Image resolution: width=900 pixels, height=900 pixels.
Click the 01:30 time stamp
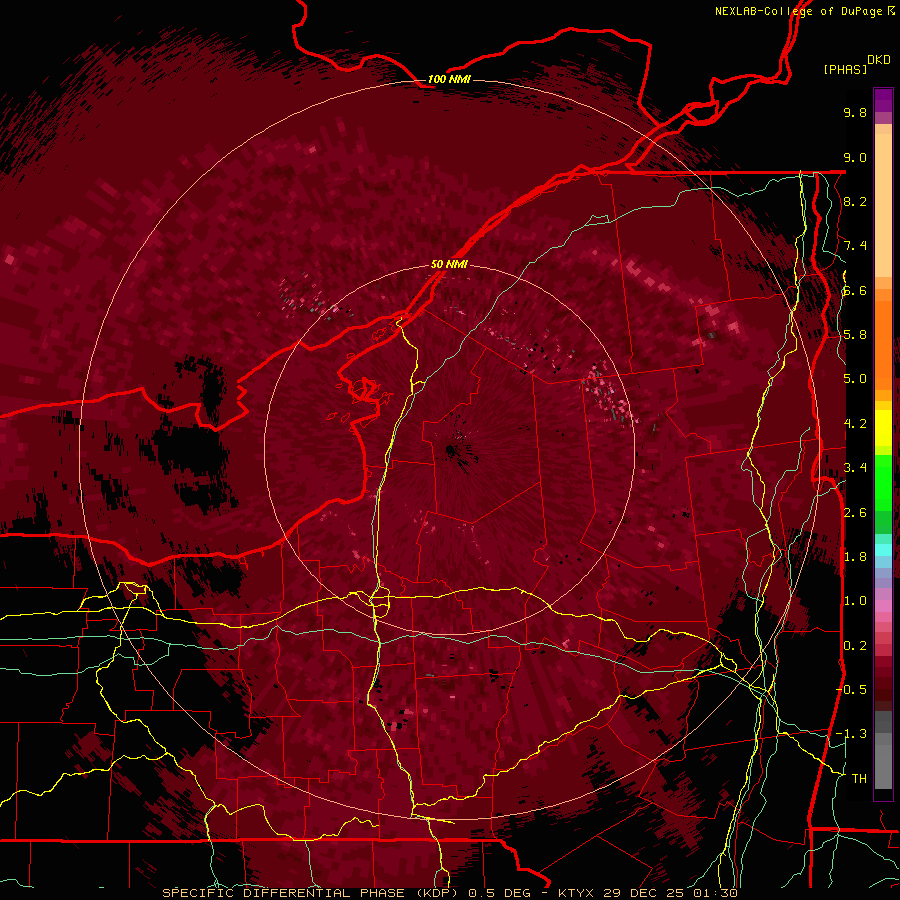pos(715,893)
